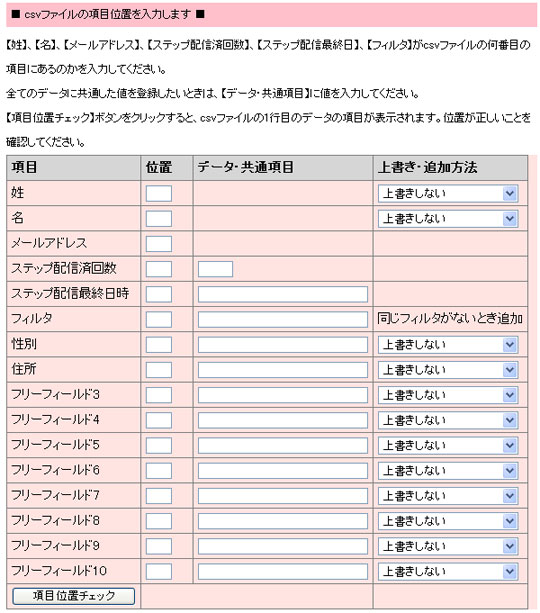This screenshot has height=613, width=540.
Task: Expand the 上書き dropdown for フリーフィールド3
Action: (x=448, y=395)
